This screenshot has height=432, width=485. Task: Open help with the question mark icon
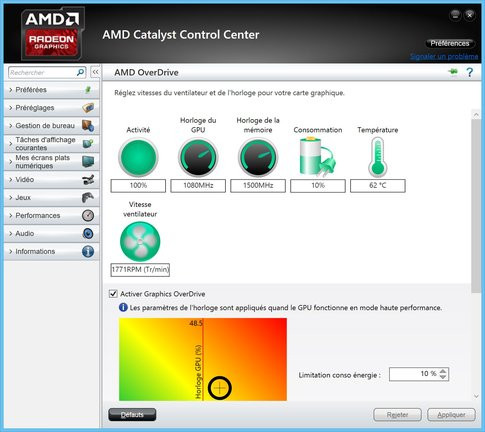tap(470, 72)
